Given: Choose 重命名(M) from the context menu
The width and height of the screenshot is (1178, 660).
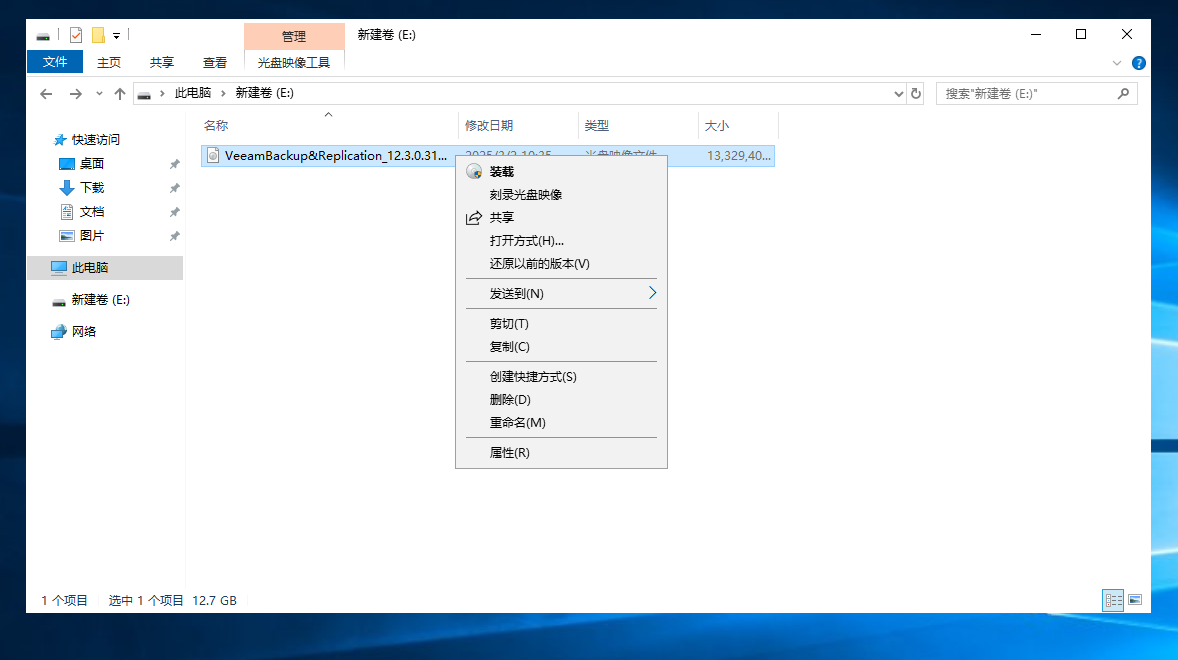Looking at the screenshot, I should [561, 422].
